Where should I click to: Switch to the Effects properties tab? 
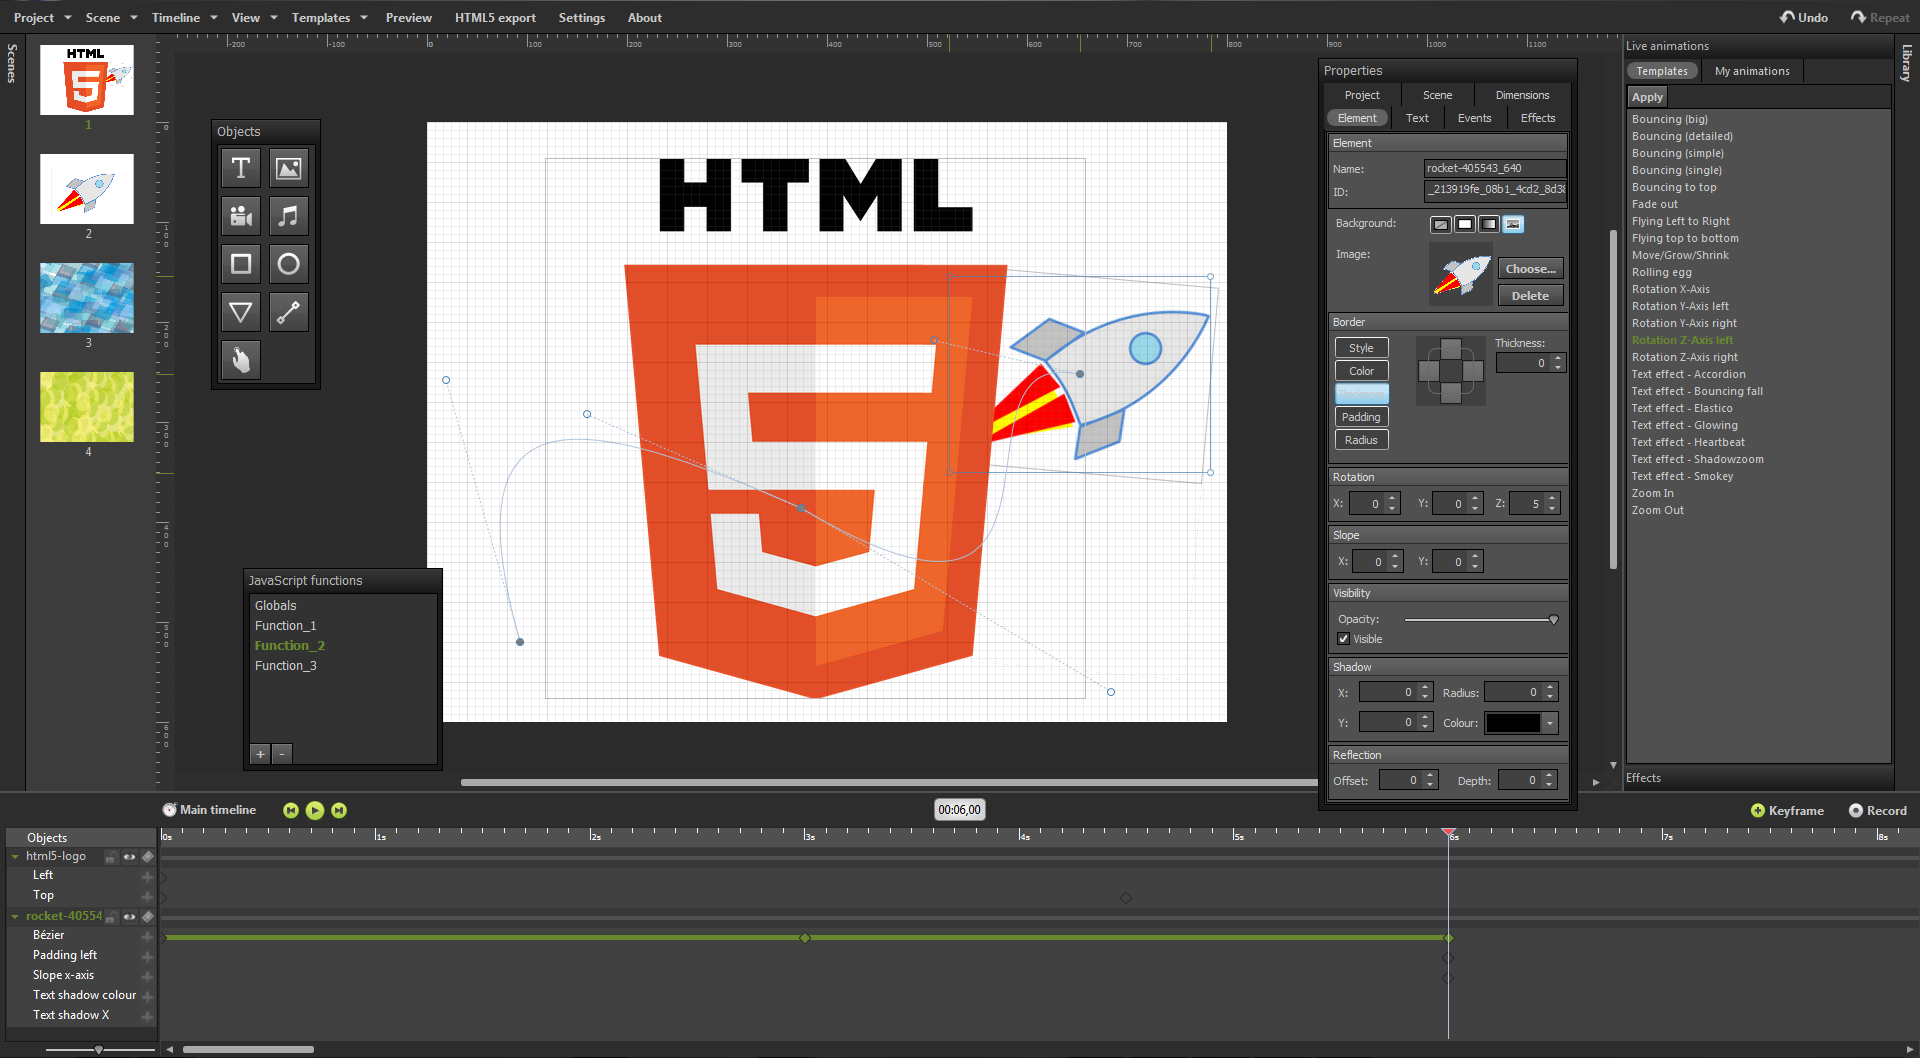(x=1538, y=118)
